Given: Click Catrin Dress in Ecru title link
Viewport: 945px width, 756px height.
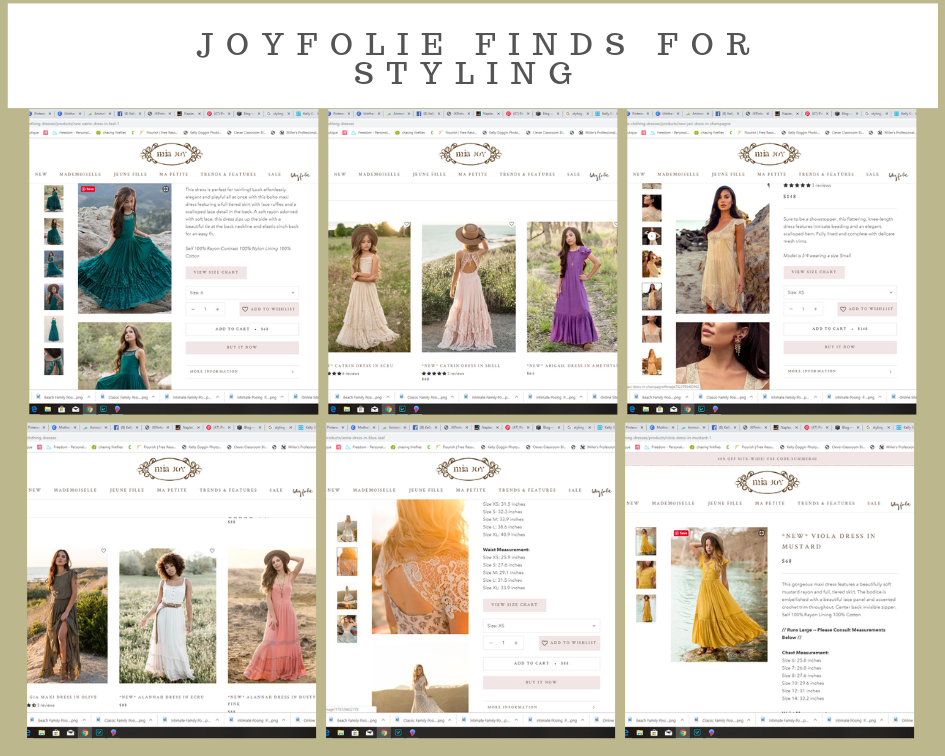Looking at the screenshot, I should (362, 366).
